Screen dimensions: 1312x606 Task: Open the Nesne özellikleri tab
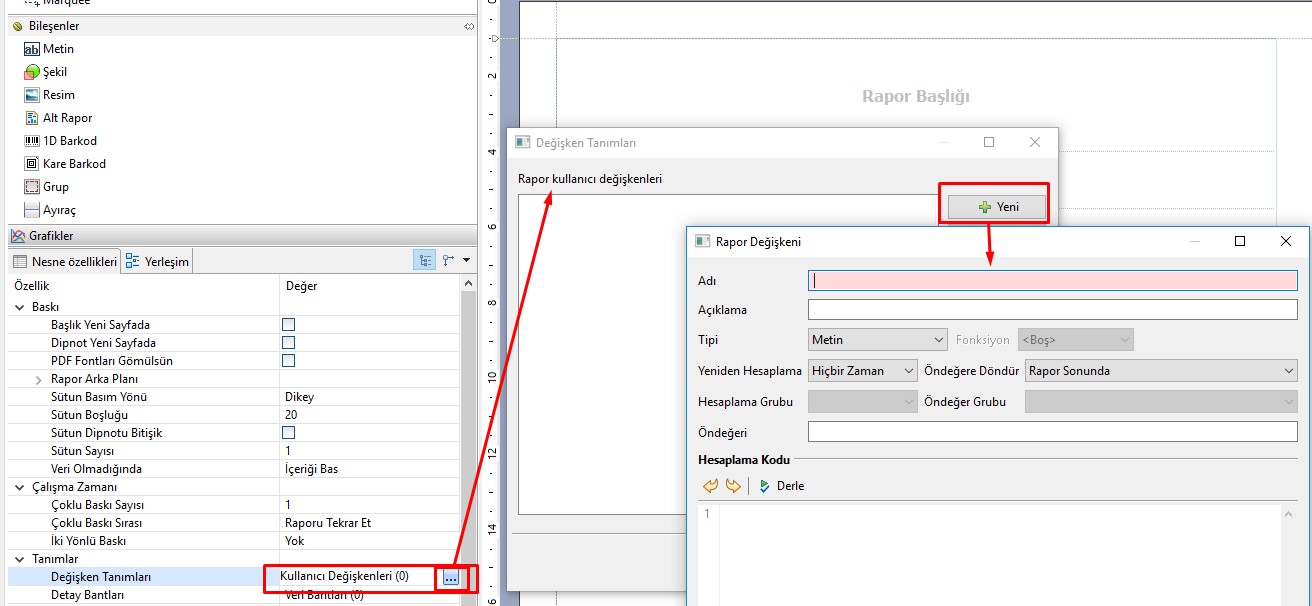65,262
